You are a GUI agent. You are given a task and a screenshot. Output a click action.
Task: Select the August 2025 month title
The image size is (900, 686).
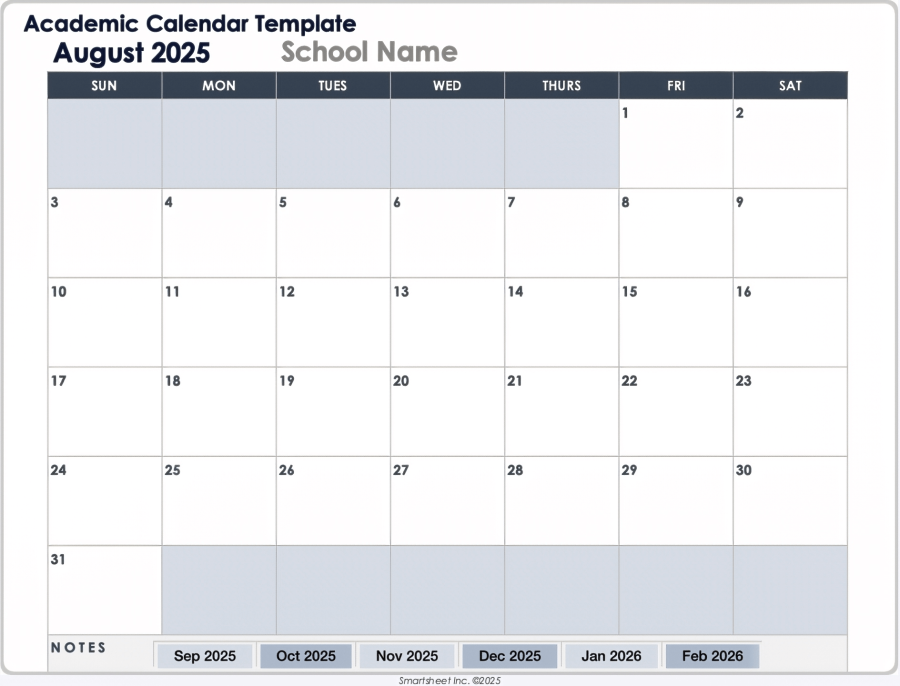click(x=132, y=53)
